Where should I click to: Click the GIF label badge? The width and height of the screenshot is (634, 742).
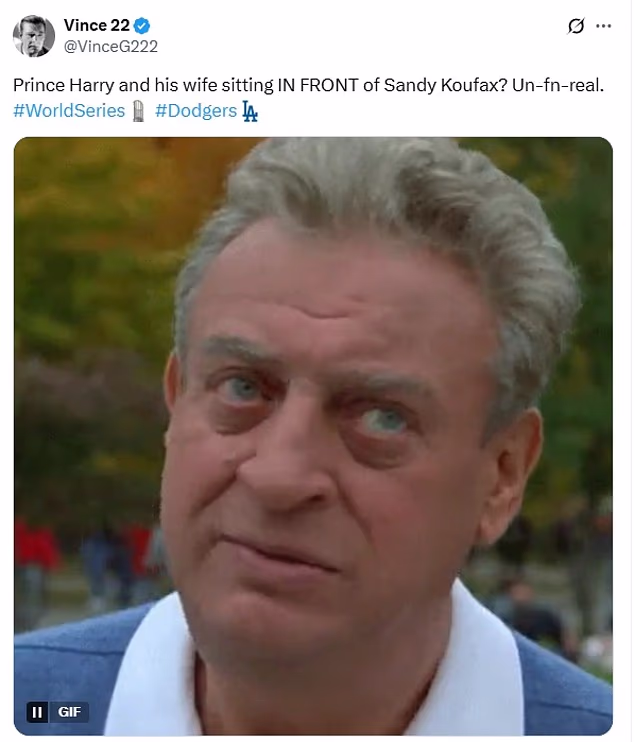[70, 712]
